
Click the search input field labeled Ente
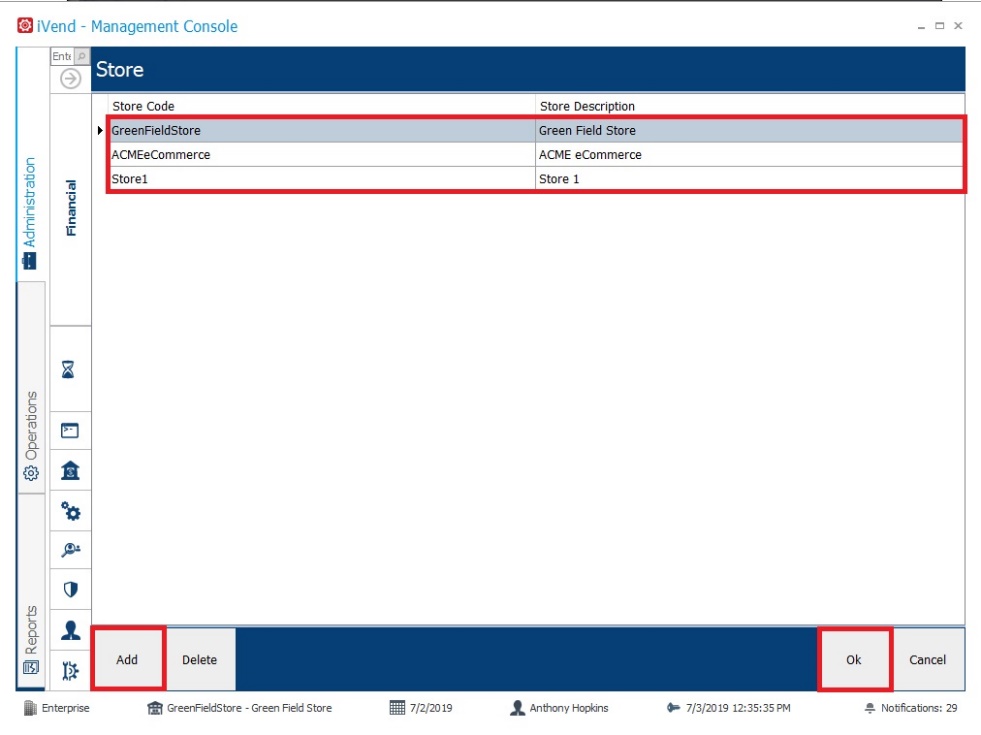pyautogui.click(x=63, y=56)
